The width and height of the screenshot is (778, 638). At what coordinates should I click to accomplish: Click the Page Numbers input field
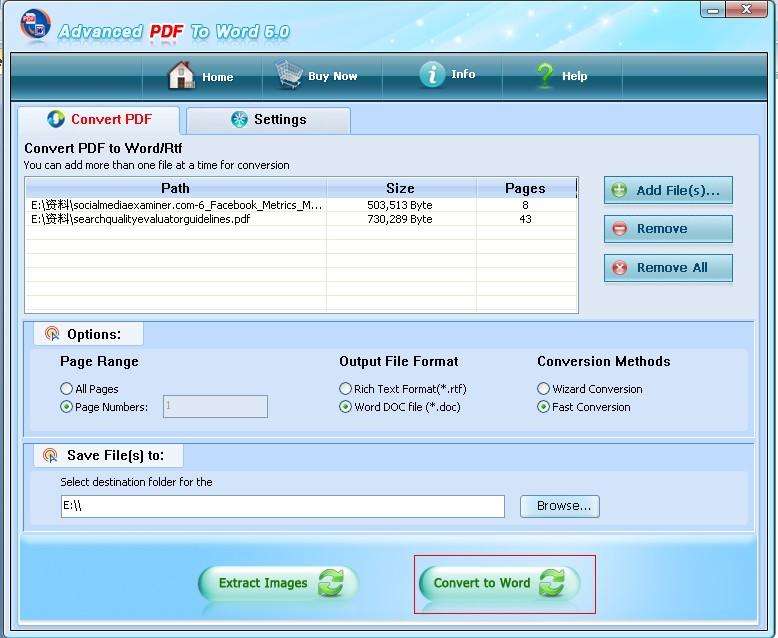pyautogui.click(x=215, y=406)
